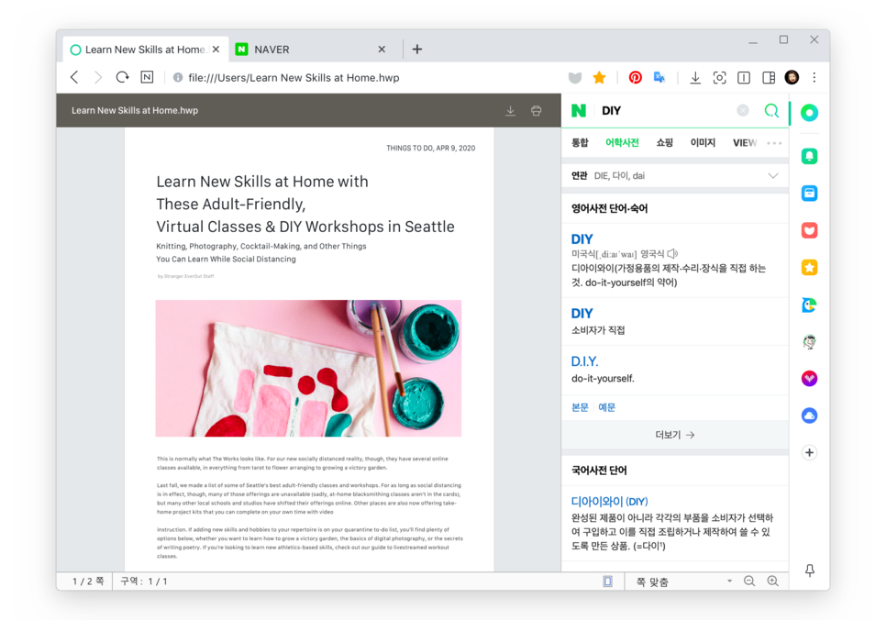Click the 구역: 1 / 1 status text

tap(144, 581)
